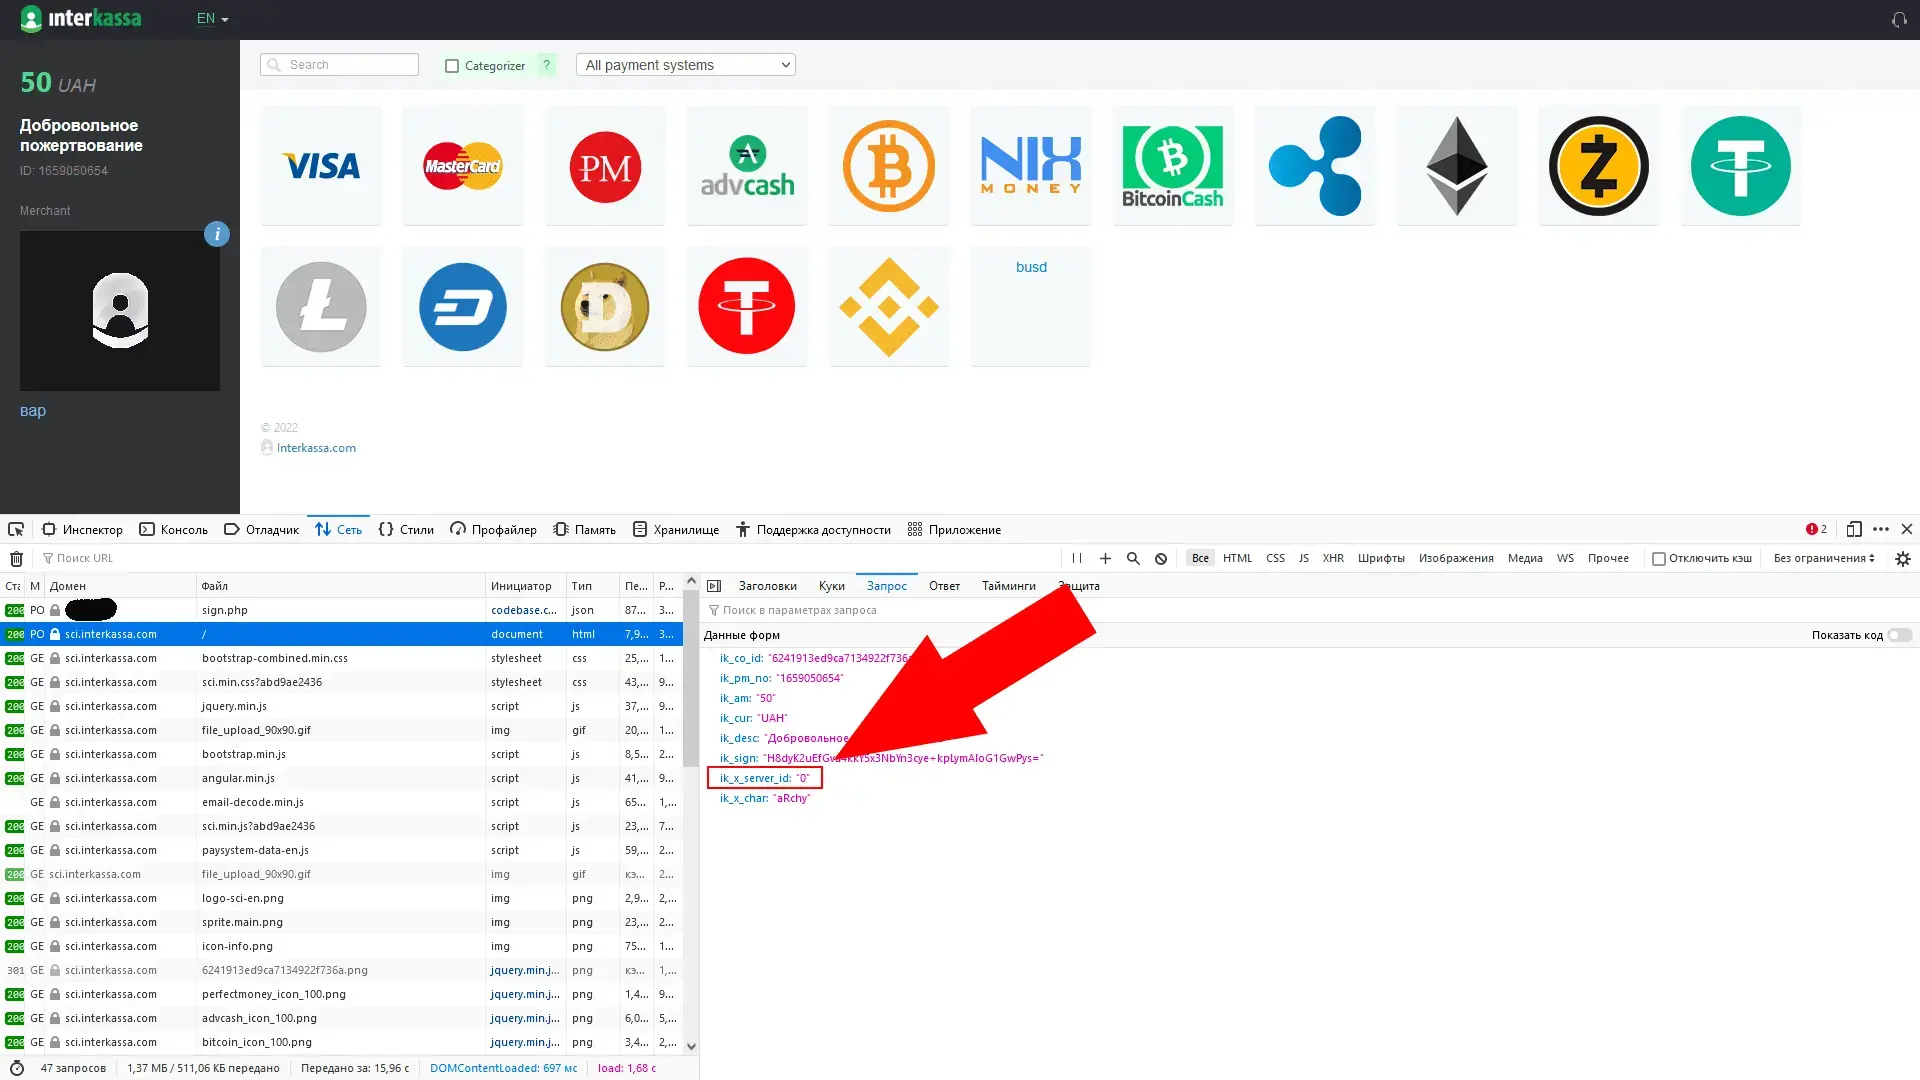Select the ik_x_char form data entry

[x=765, y=798]
